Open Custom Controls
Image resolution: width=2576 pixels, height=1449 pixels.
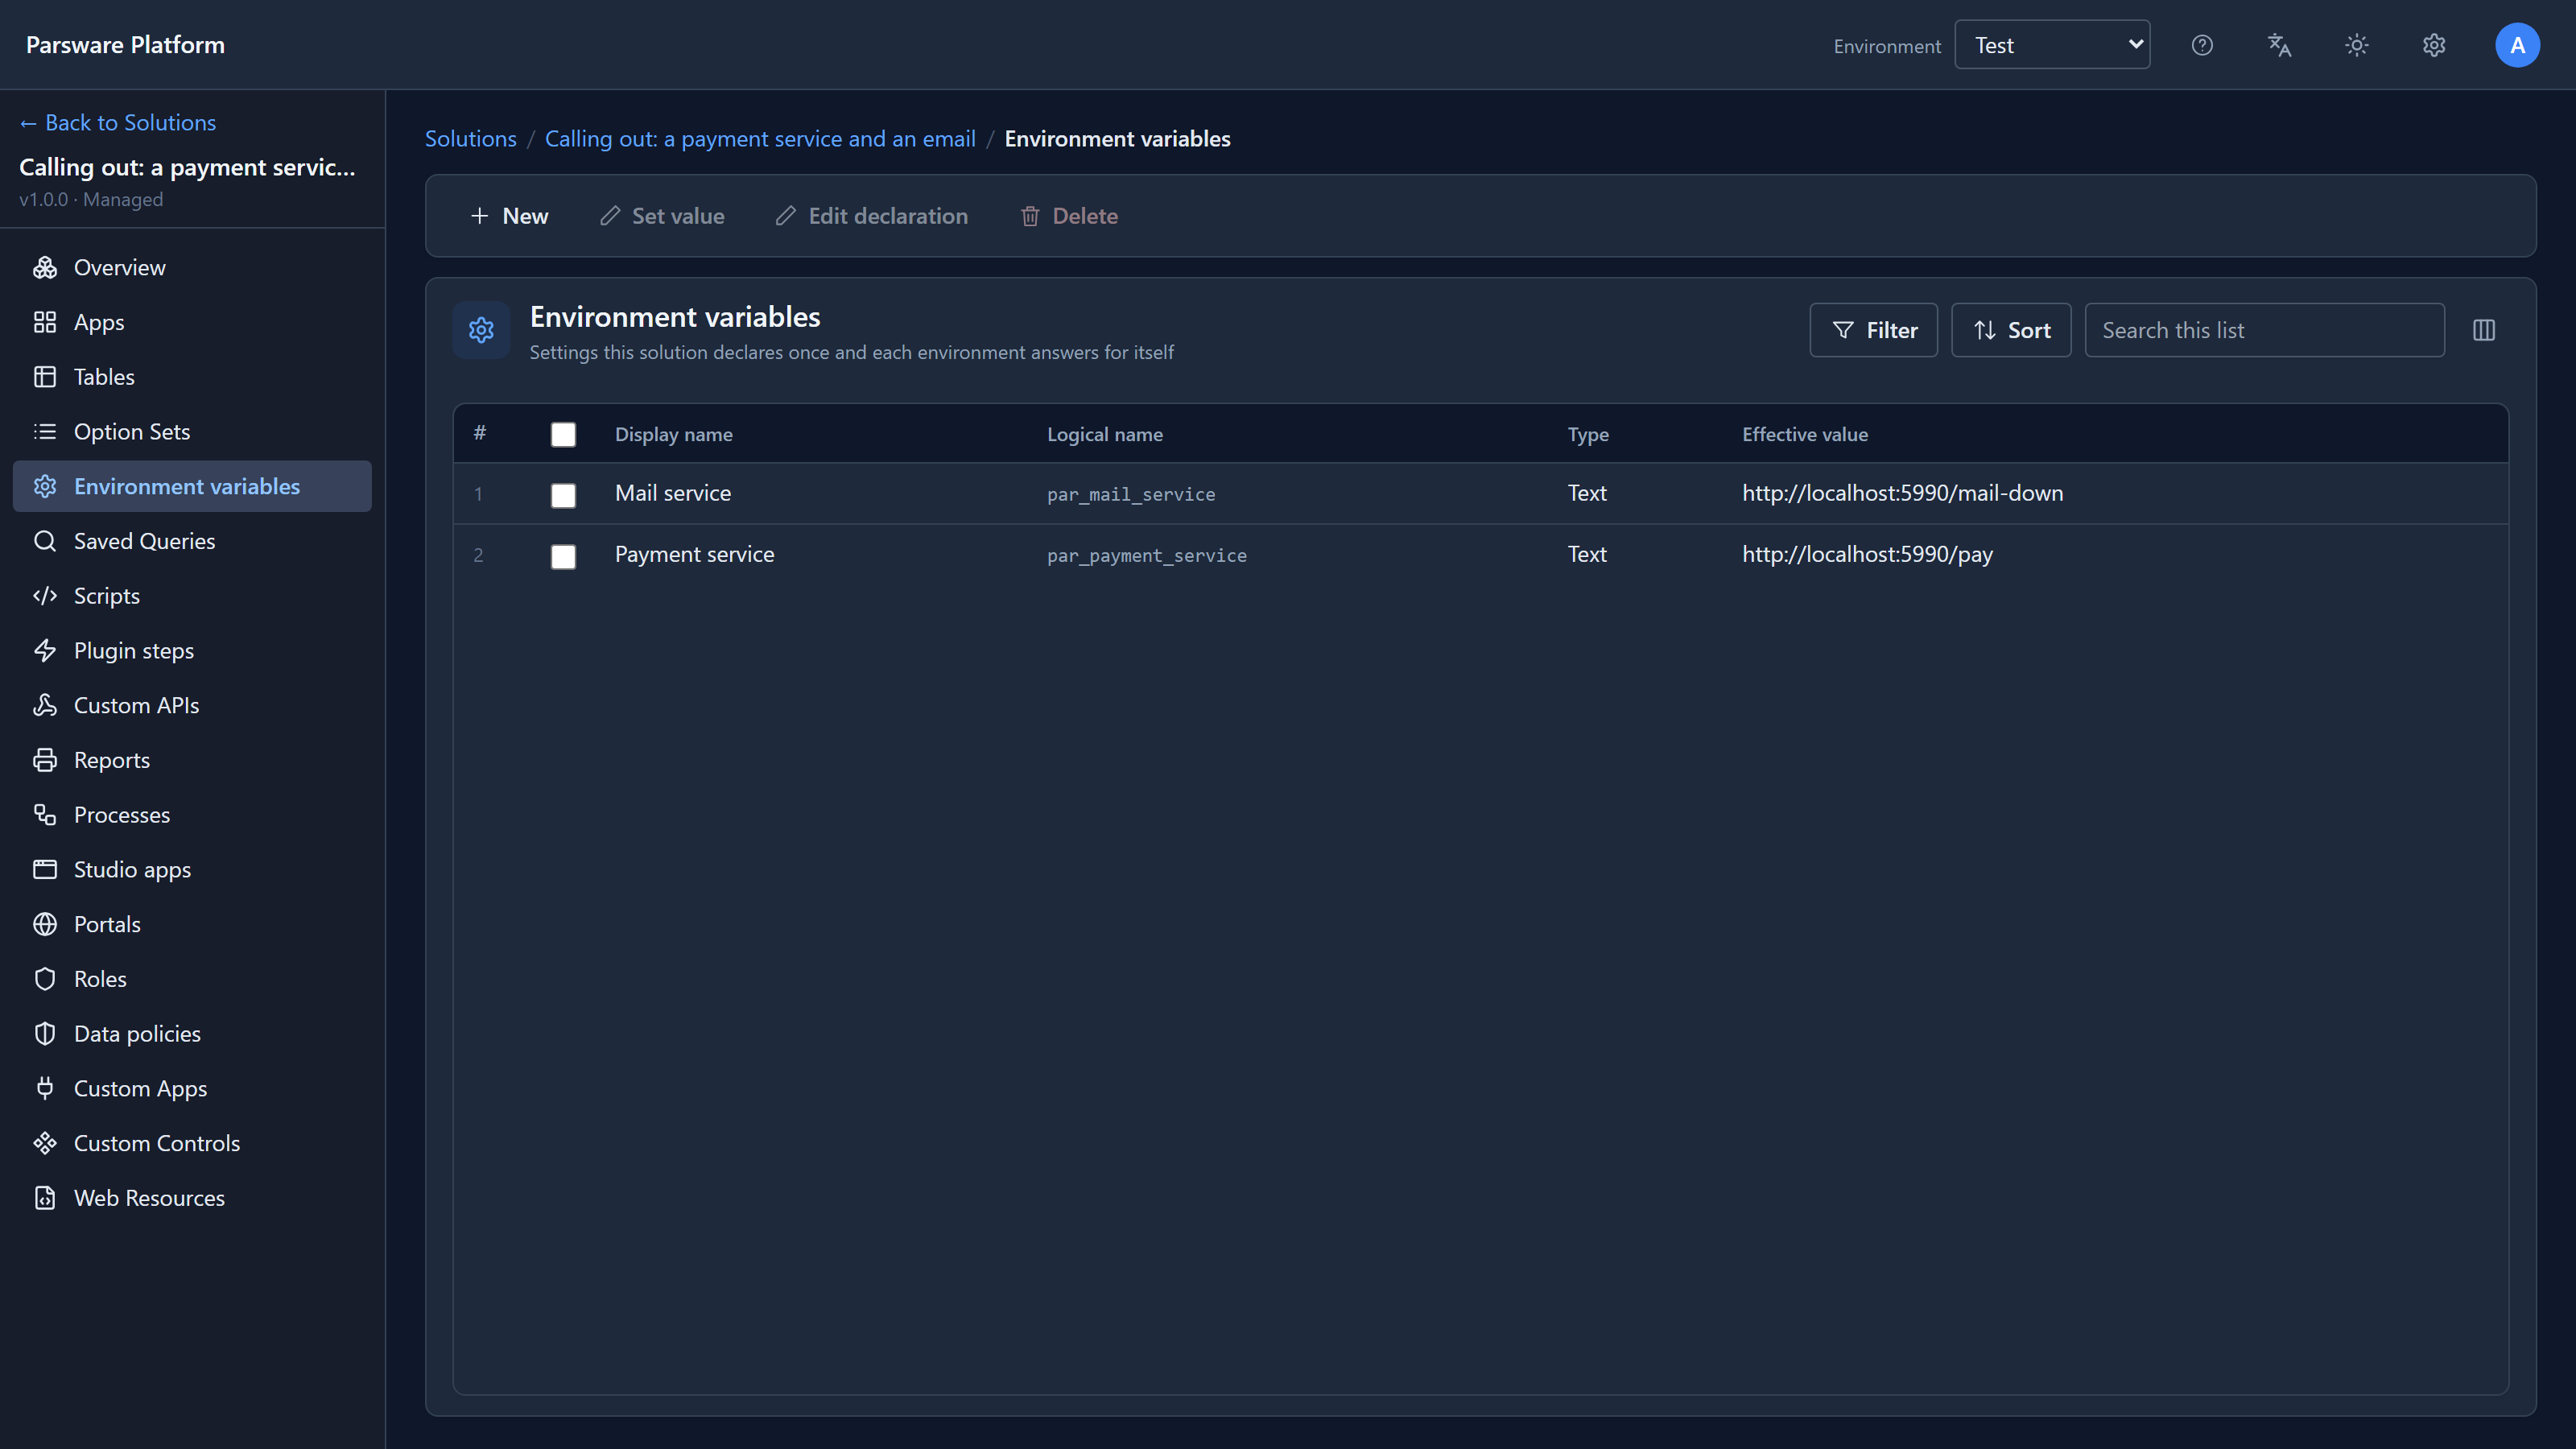coord(192,1143)
